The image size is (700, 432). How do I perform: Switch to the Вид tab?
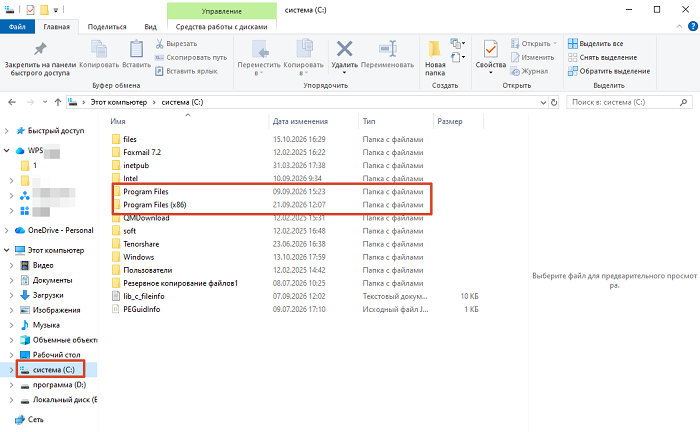pos(150,27)
